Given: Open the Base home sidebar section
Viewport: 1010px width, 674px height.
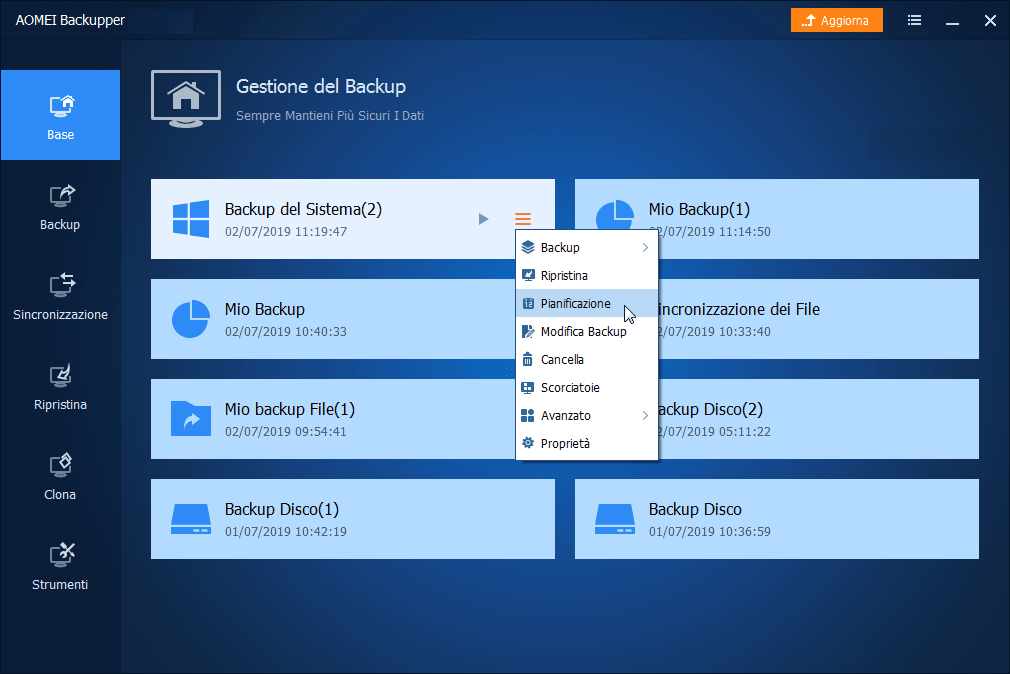Looking at the screenshot, I should click(x=60, y=115).
